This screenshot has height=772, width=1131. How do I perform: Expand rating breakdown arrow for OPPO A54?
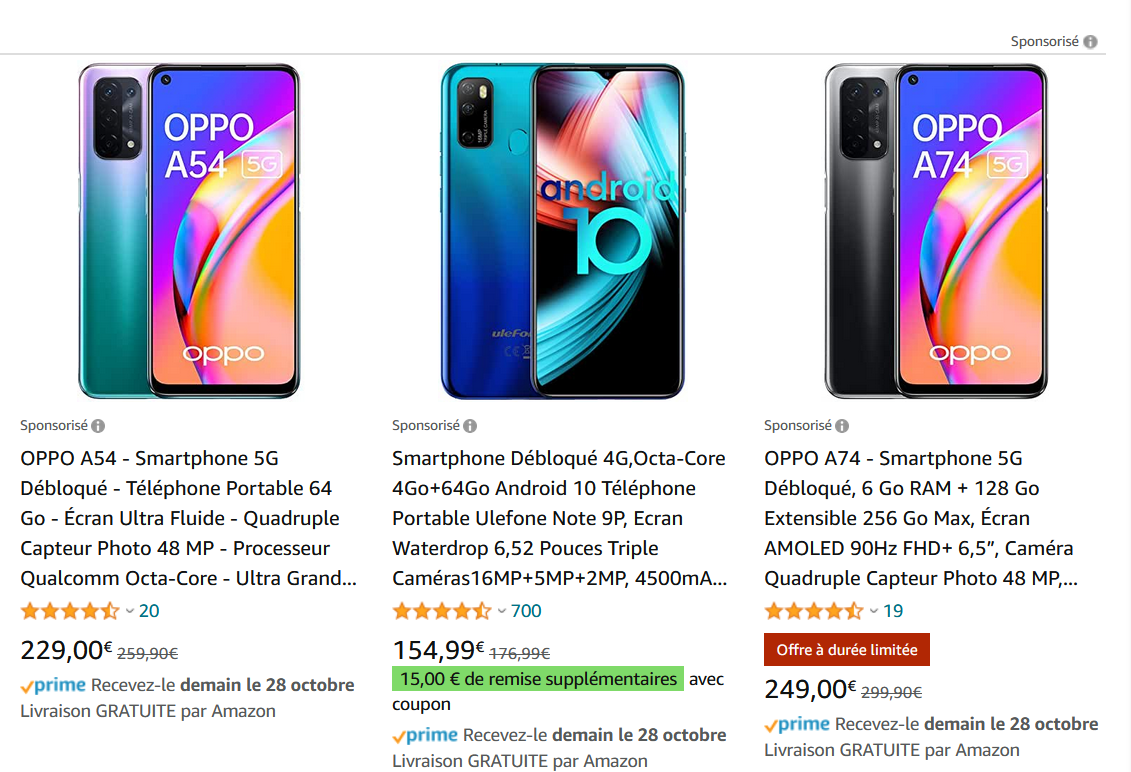130,611
